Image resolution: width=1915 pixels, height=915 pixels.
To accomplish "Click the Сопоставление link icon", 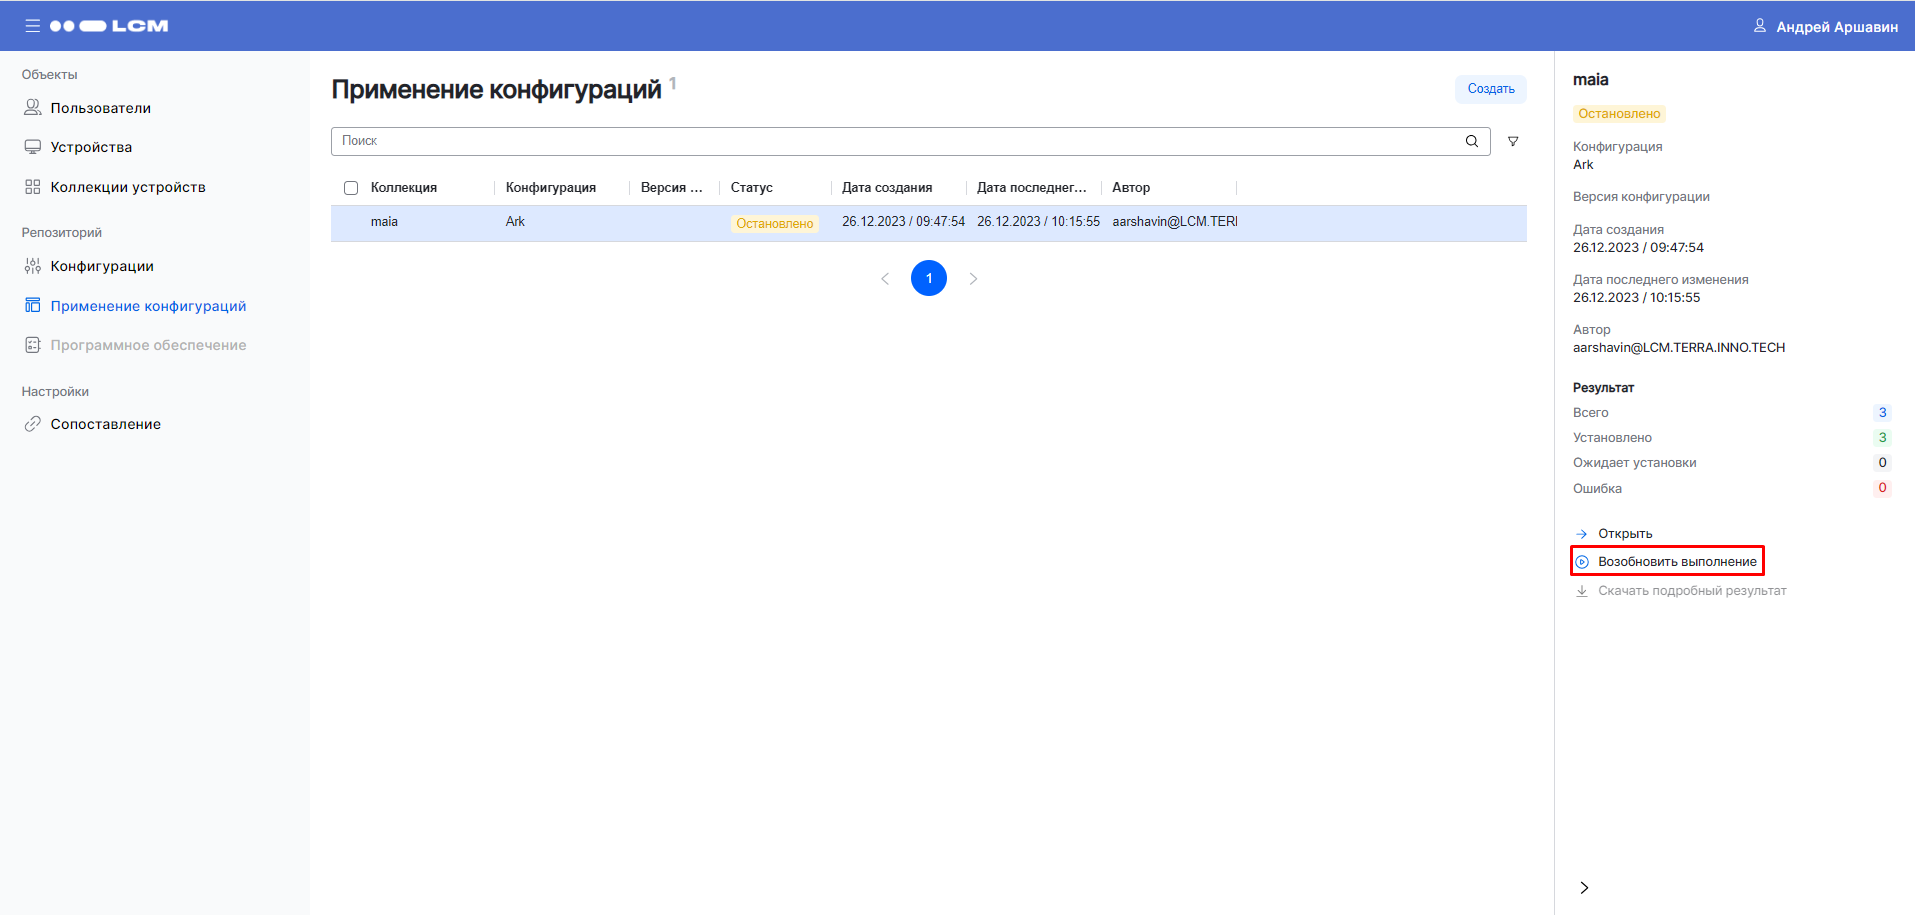I will [33, 424].
